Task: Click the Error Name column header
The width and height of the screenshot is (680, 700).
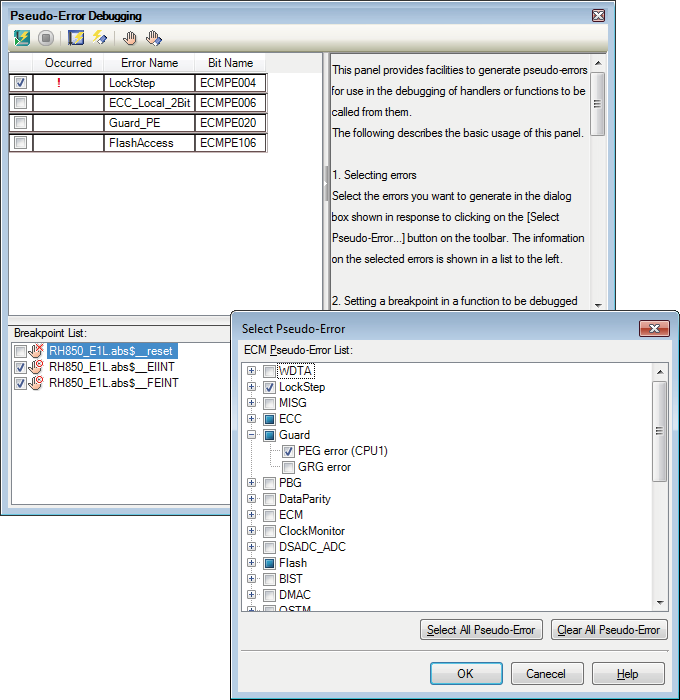Action: tap(149, 63)
